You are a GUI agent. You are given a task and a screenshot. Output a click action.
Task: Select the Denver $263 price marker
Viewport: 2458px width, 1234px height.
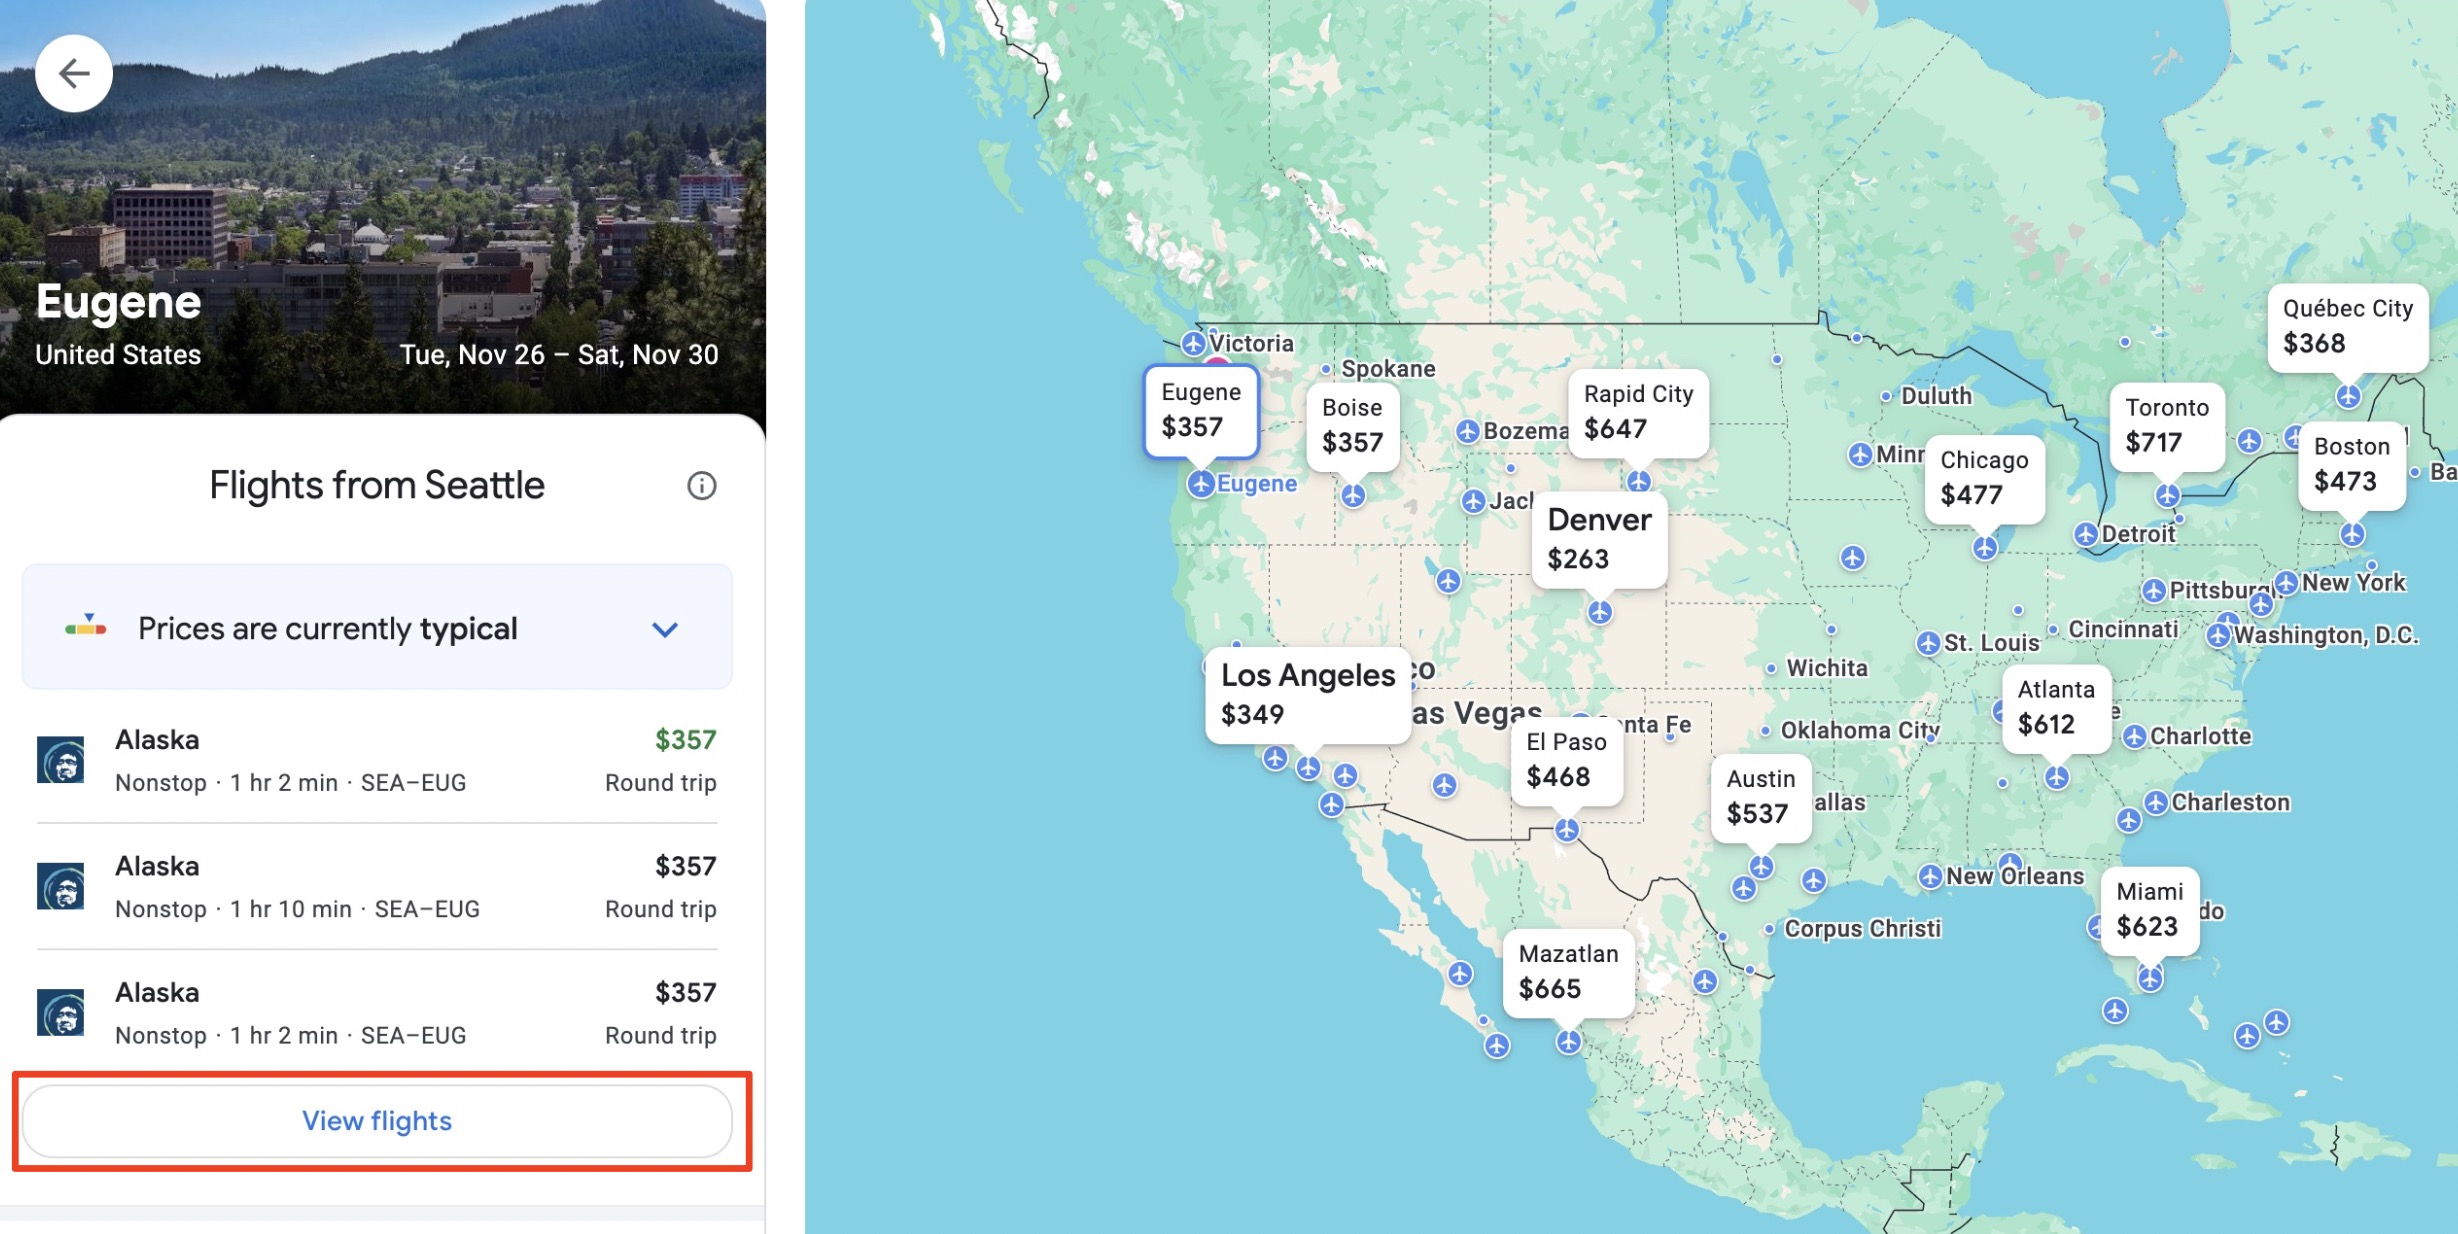(1599, 539)
